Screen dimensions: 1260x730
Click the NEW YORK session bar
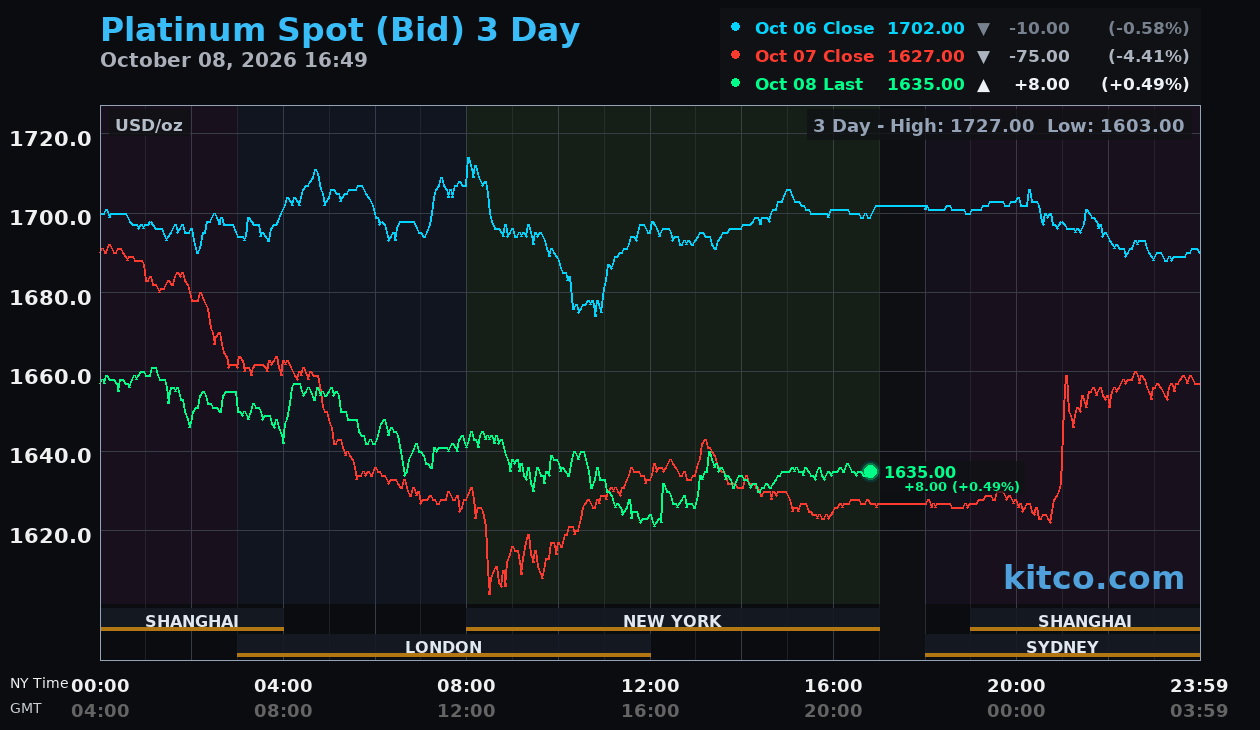(x=672, y=620)
